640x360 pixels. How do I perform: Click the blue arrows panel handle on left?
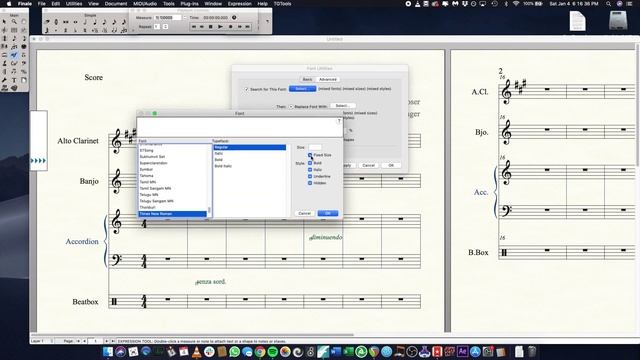pos(38,161)
